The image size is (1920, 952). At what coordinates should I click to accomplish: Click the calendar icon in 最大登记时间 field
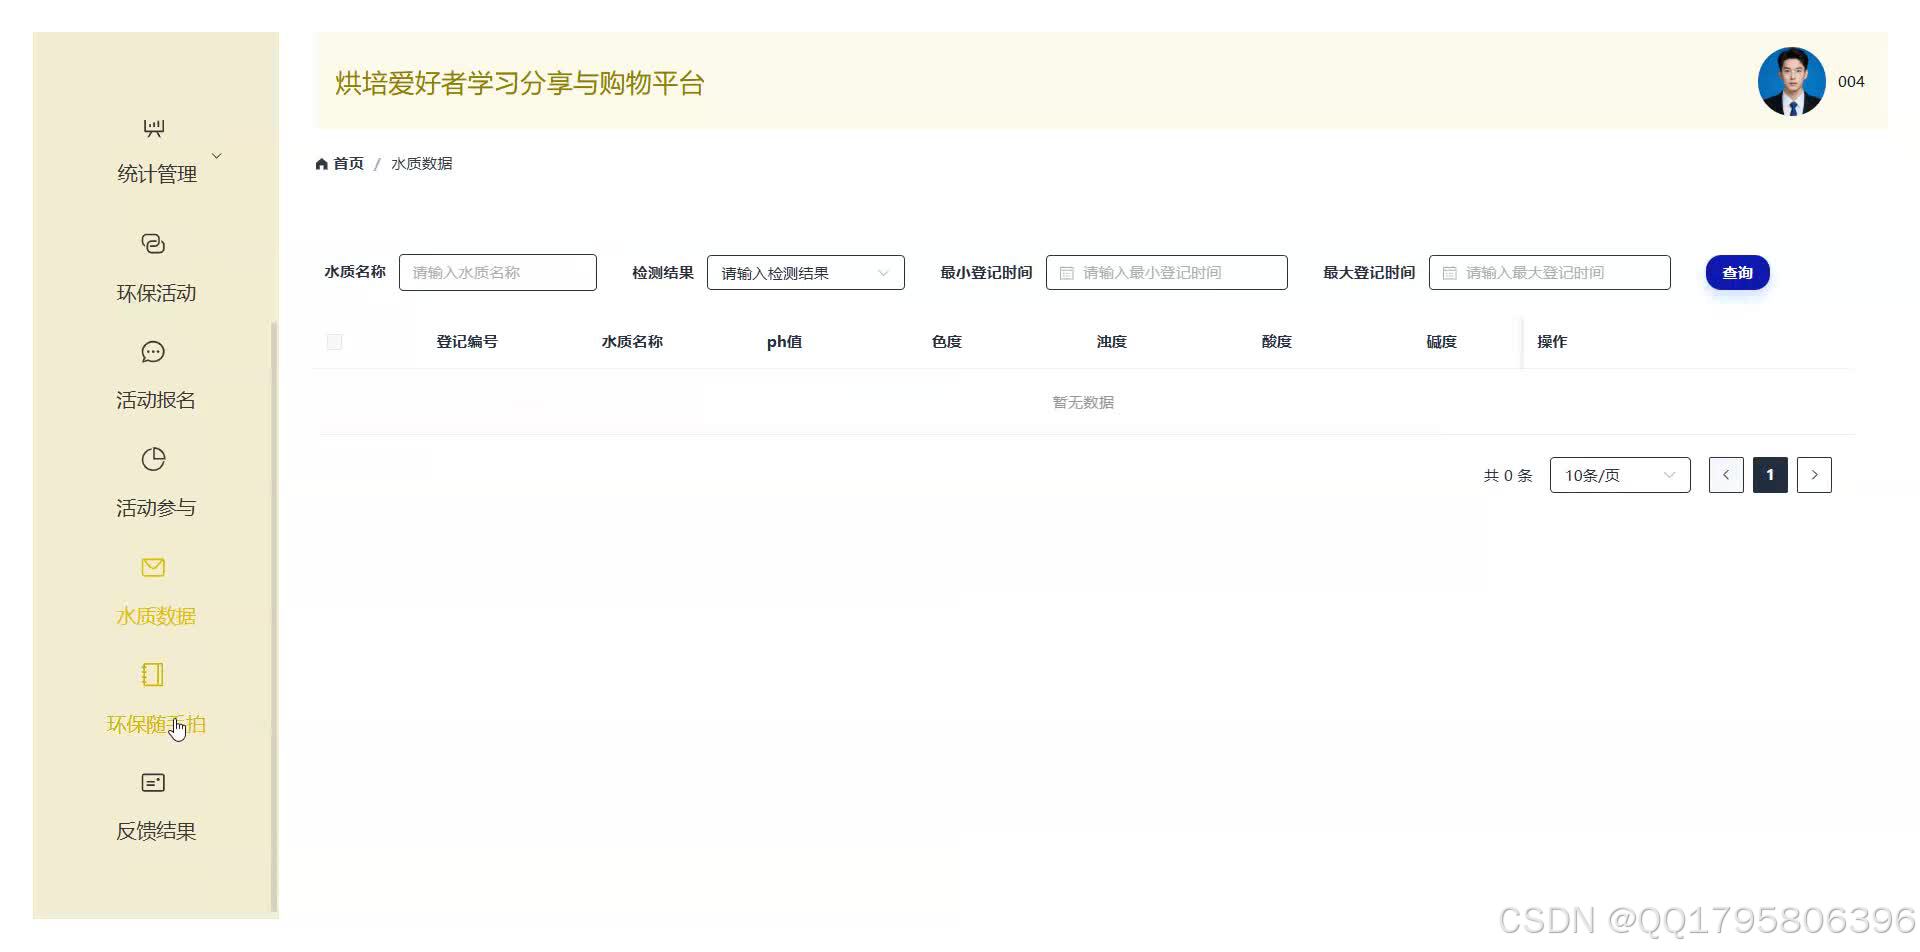coord(1449,273)
